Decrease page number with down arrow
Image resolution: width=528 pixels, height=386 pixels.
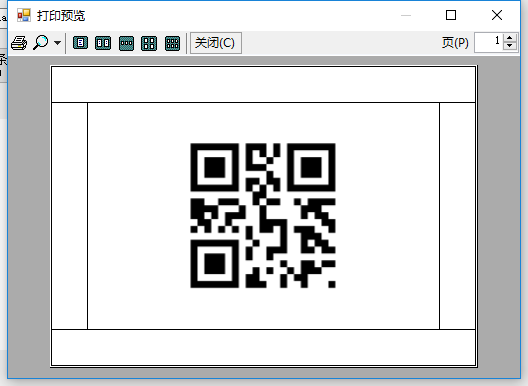[x=510, y=46]
